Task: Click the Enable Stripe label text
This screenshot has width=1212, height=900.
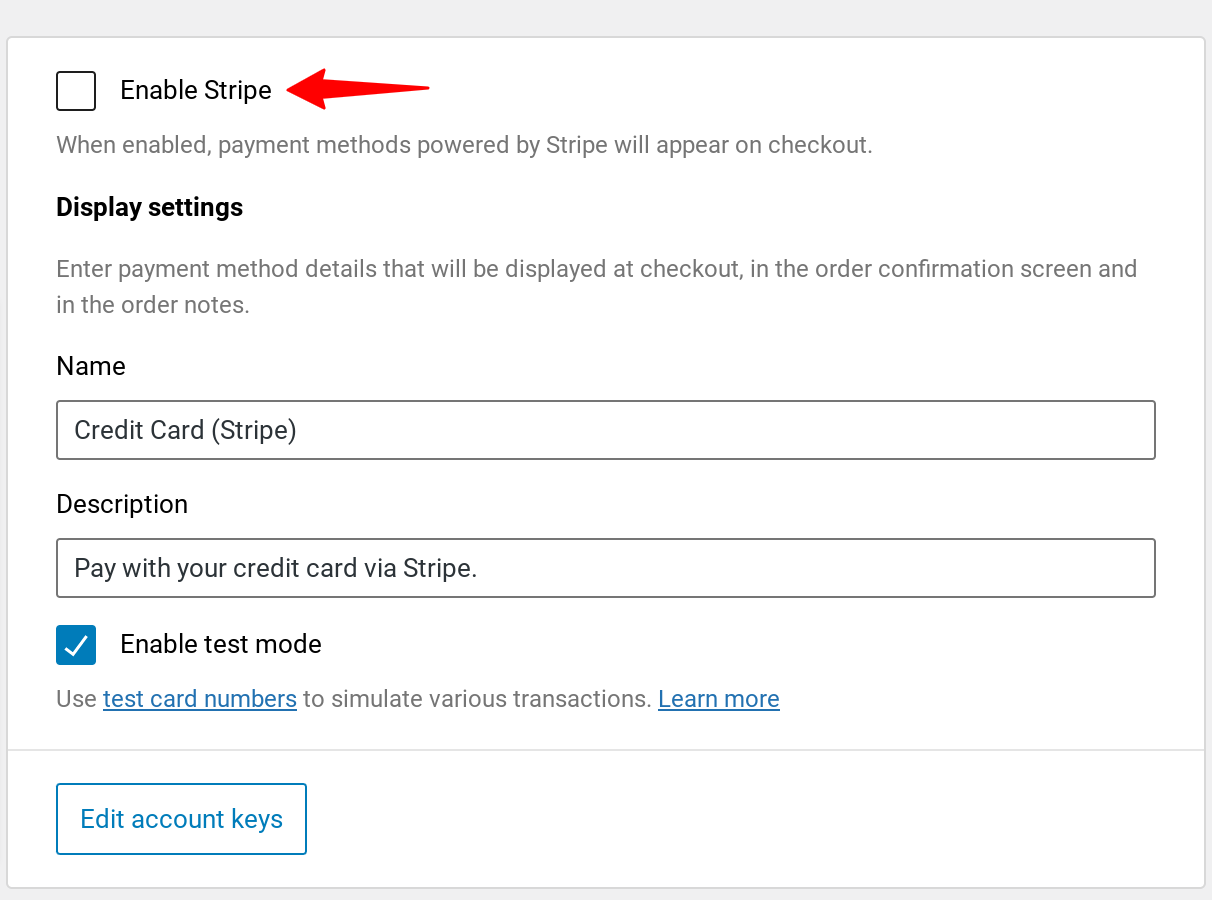Action: point(195,90)
